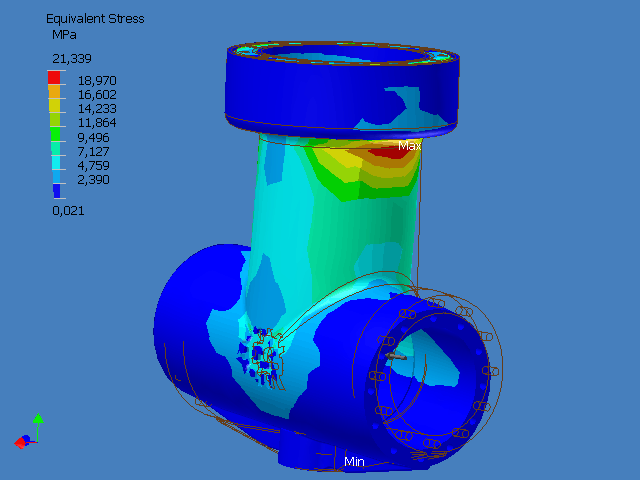This screenshot has width=640, height=480.
Task: Click the legend value 2,390
Action: click(93, 180)
